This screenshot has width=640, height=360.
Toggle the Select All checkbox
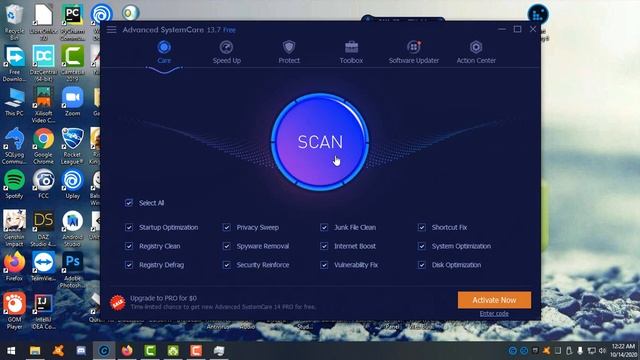click(x=129, y=202)
